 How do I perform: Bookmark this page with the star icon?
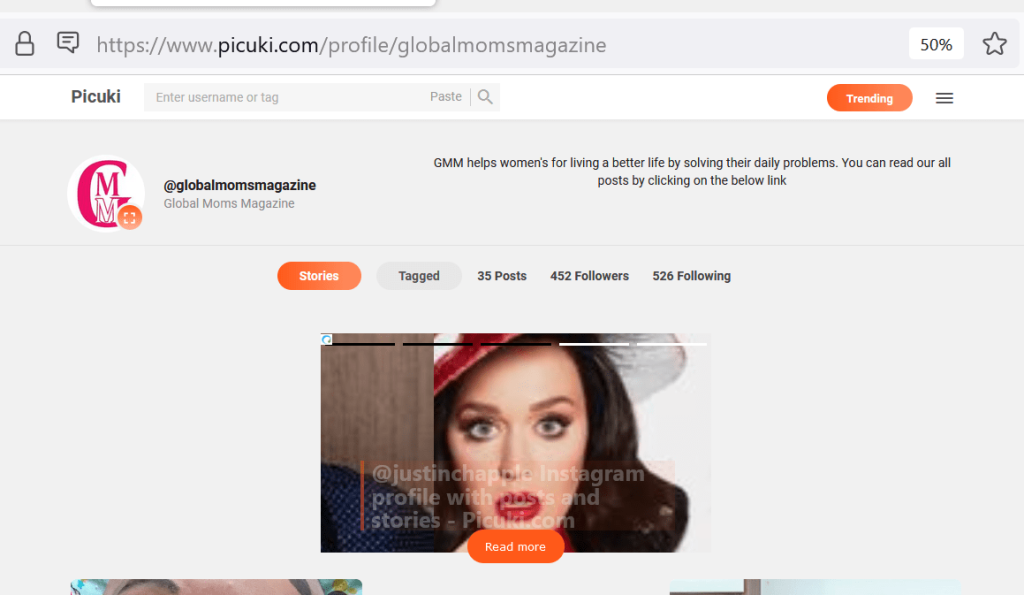coord(995,44)
